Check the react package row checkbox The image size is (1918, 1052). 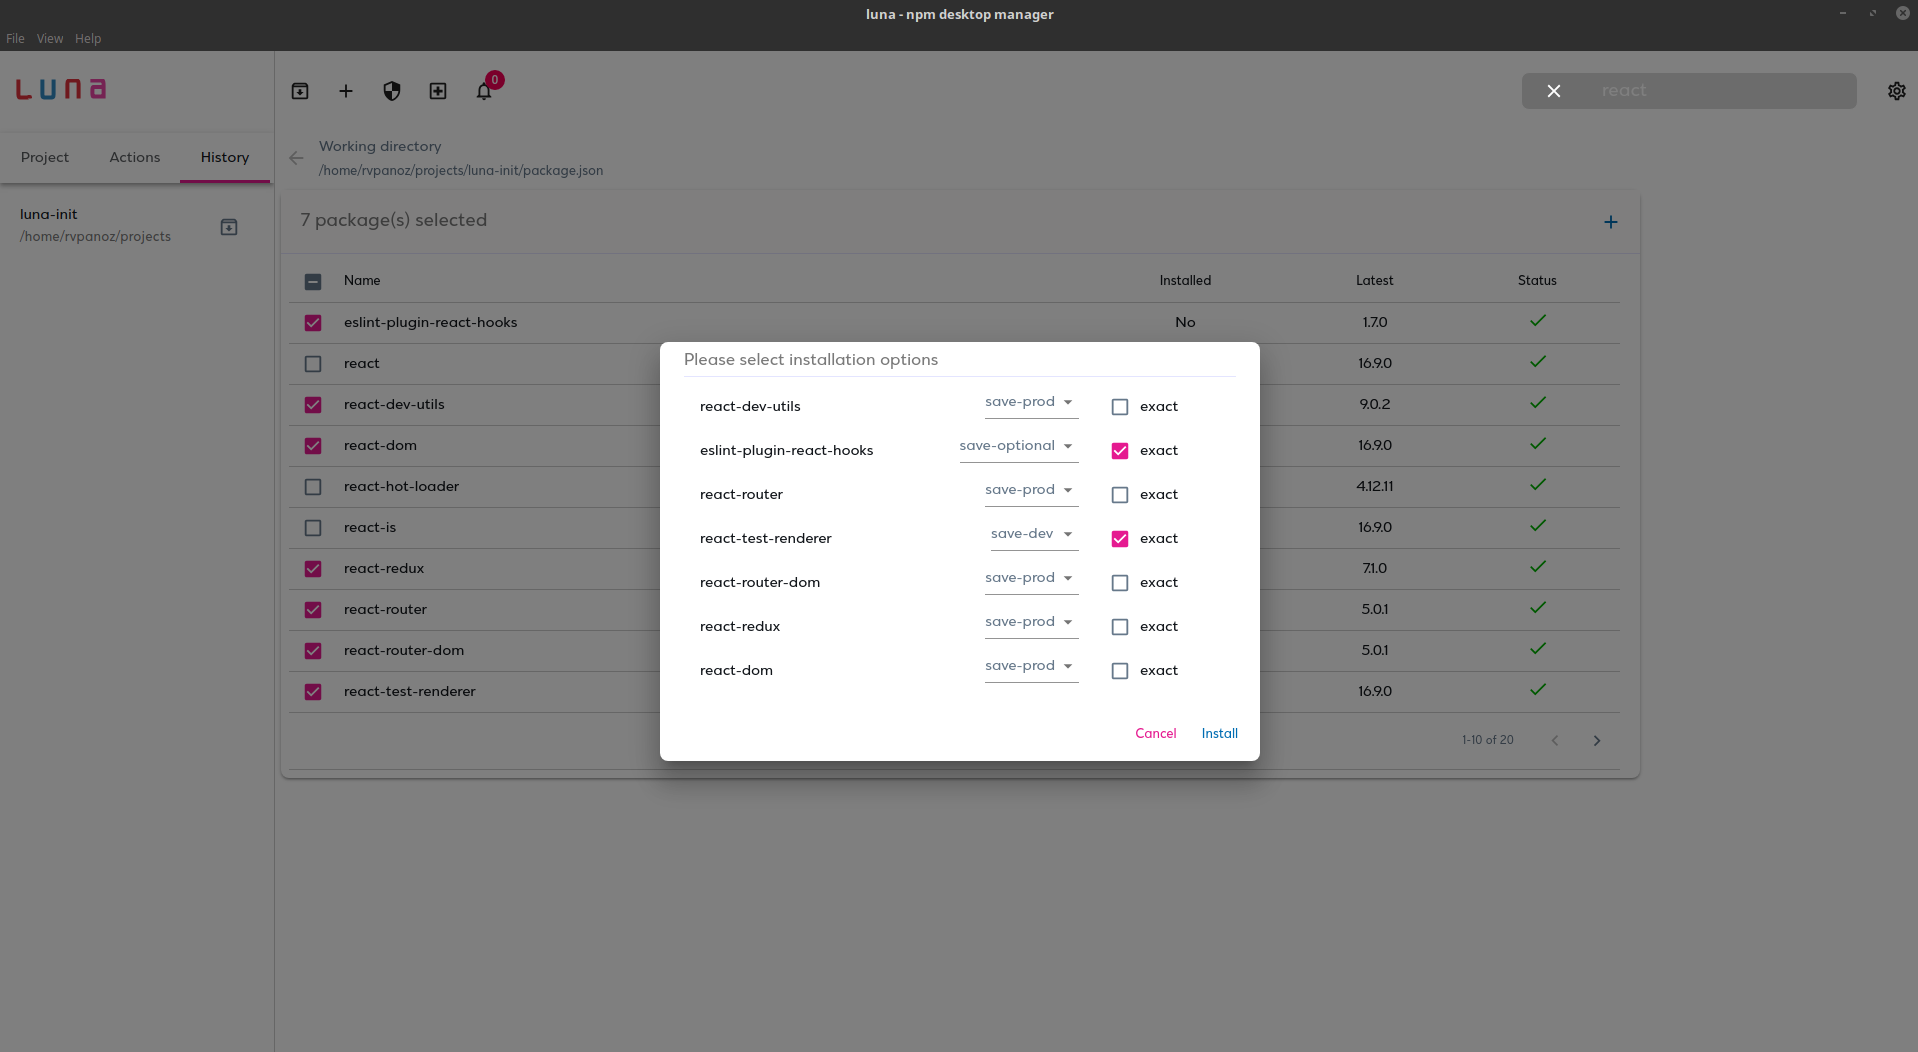(x=313, y=364)
